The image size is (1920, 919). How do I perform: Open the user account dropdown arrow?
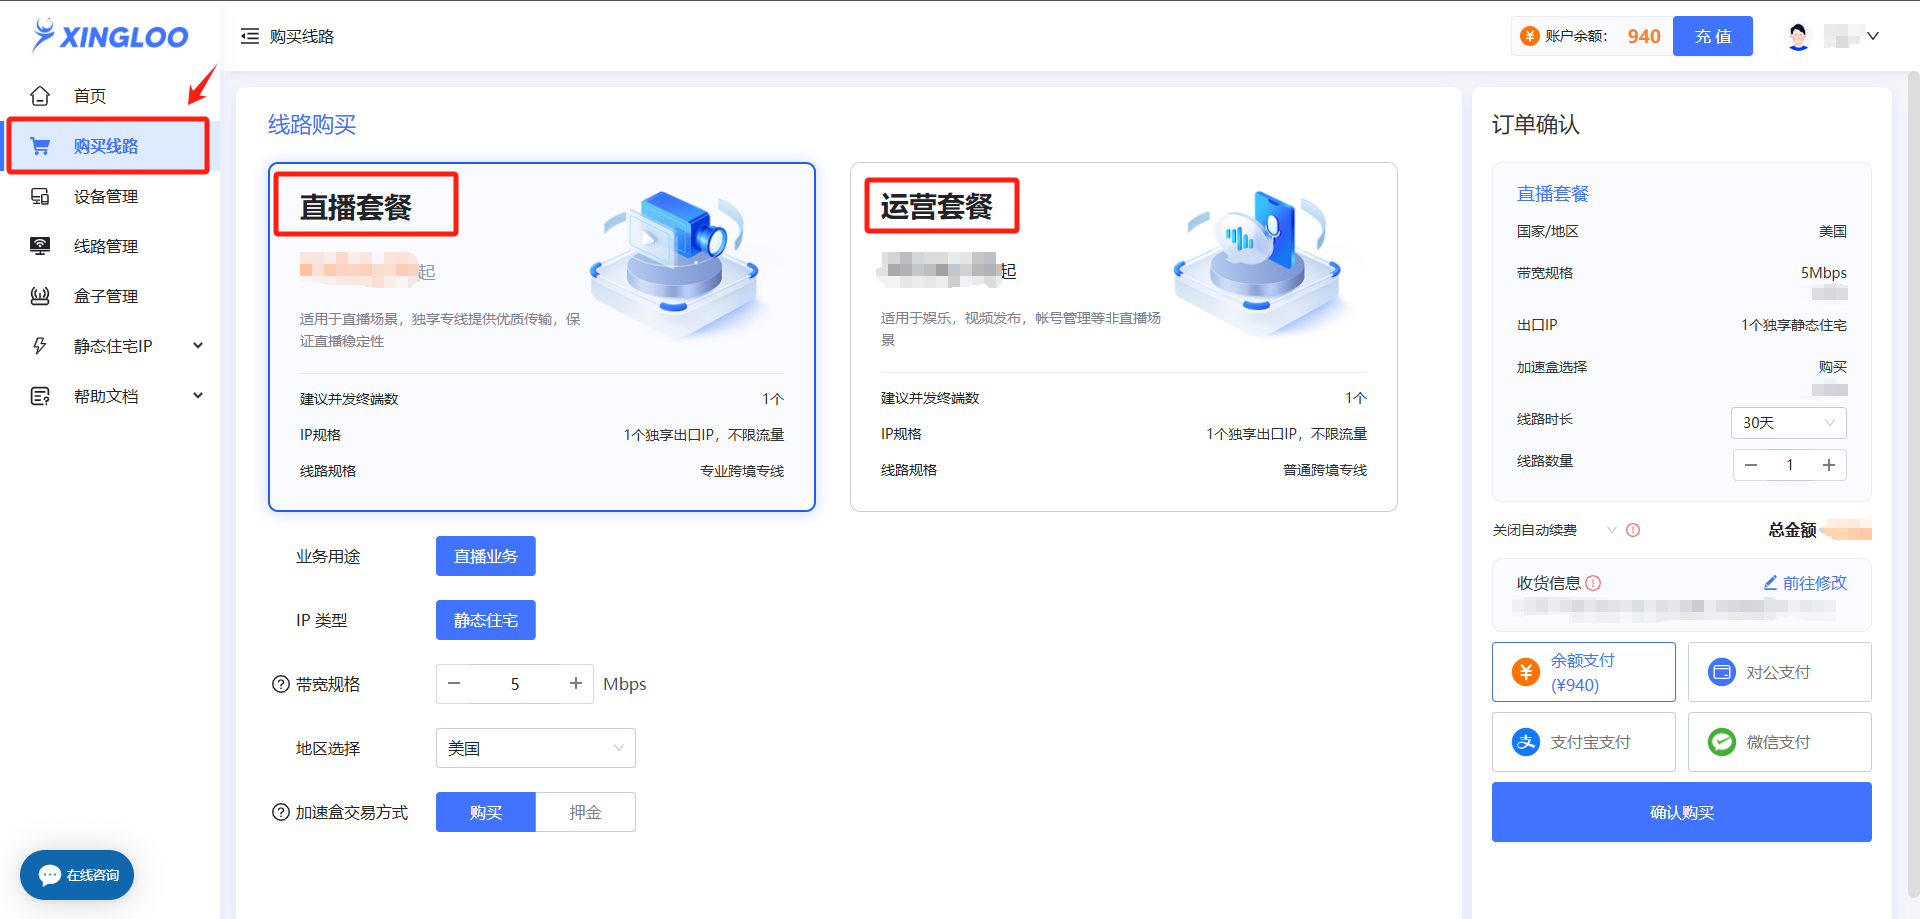tap(1873, 36)
